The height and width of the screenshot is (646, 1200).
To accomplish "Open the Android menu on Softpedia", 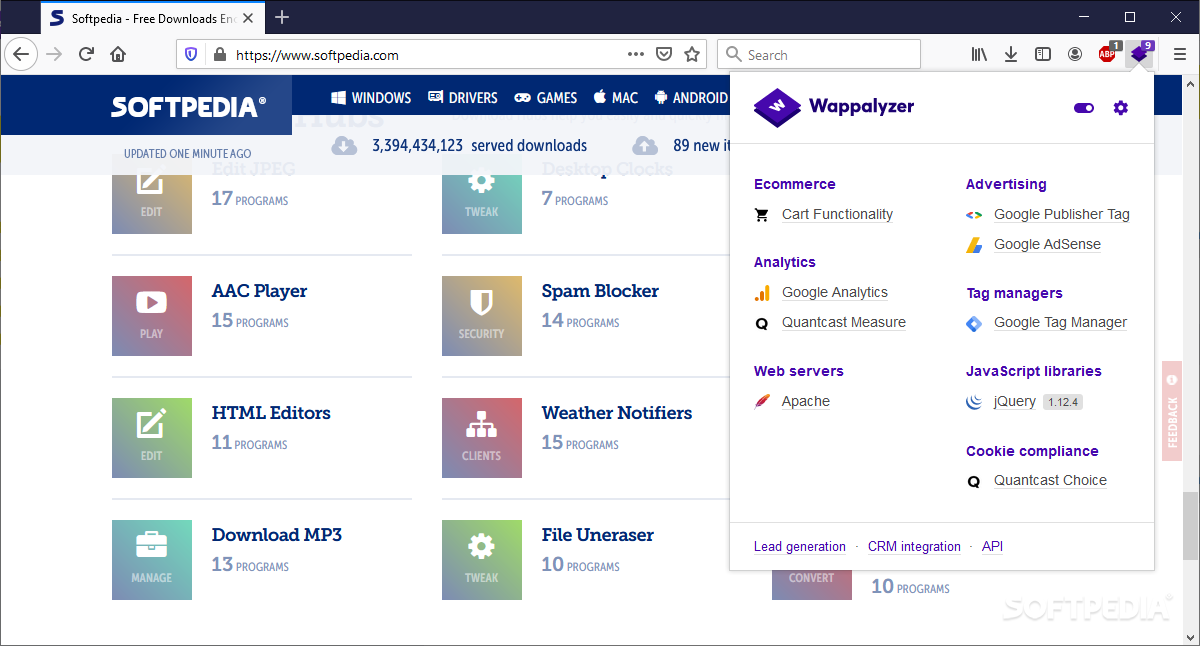I will (691, 97).
